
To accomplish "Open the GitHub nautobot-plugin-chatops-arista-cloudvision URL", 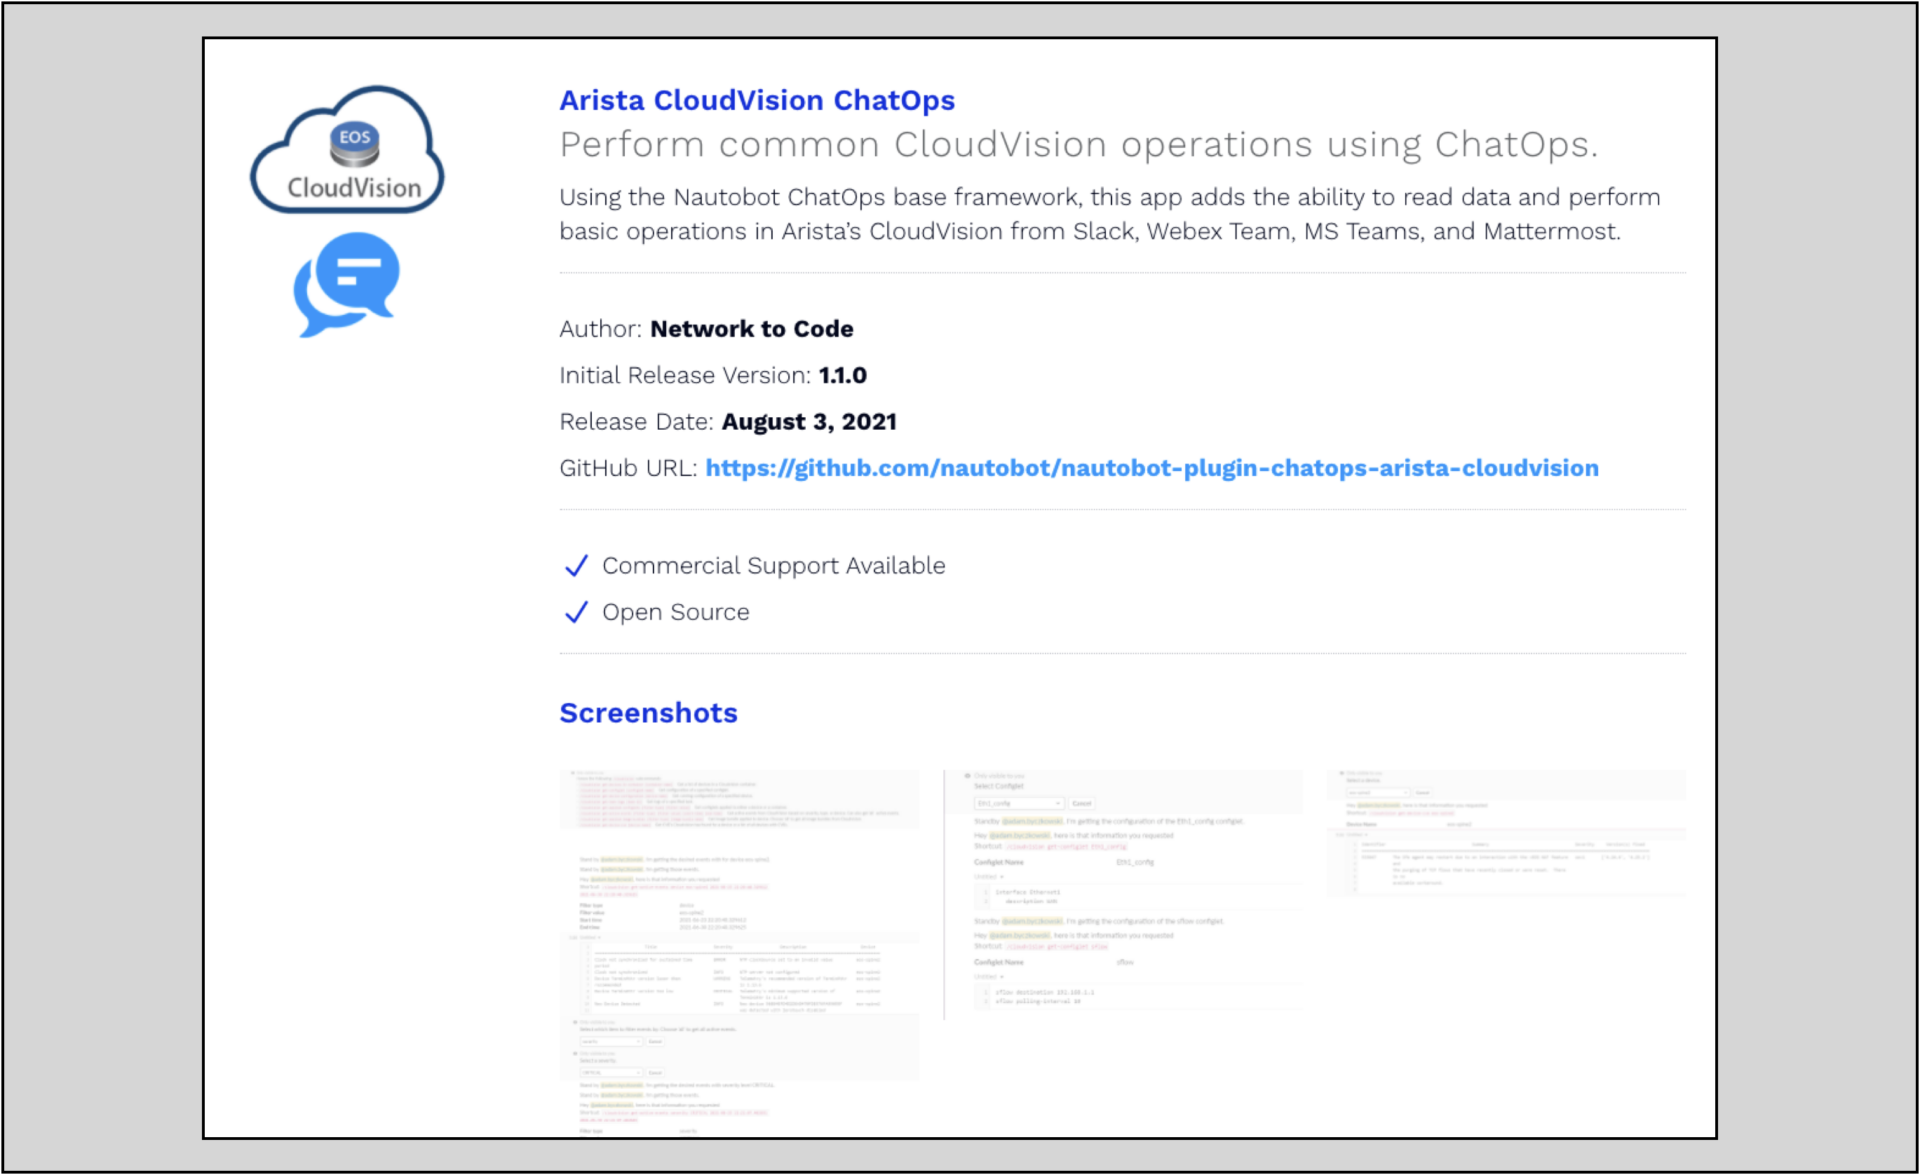I will 1152,468.
